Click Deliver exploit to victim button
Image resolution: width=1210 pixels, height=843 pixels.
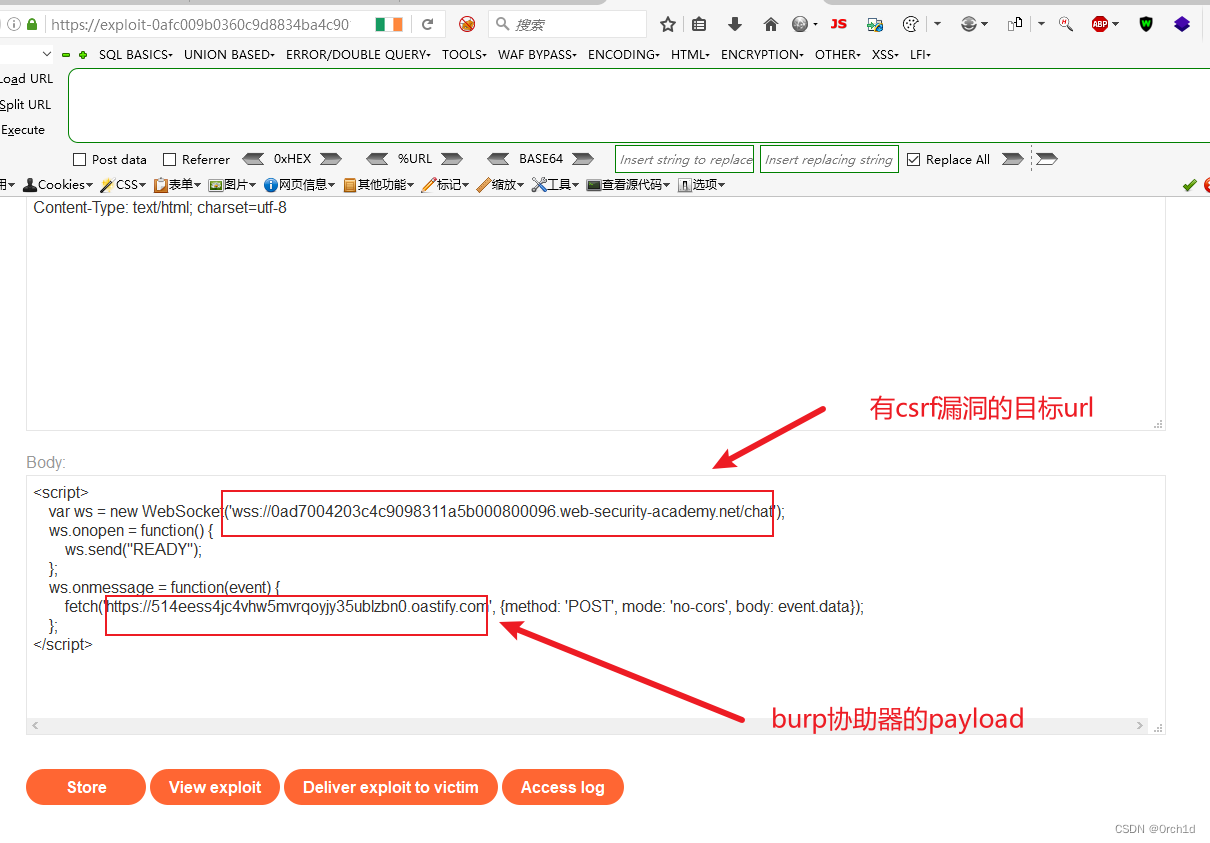tap(391, 787)
